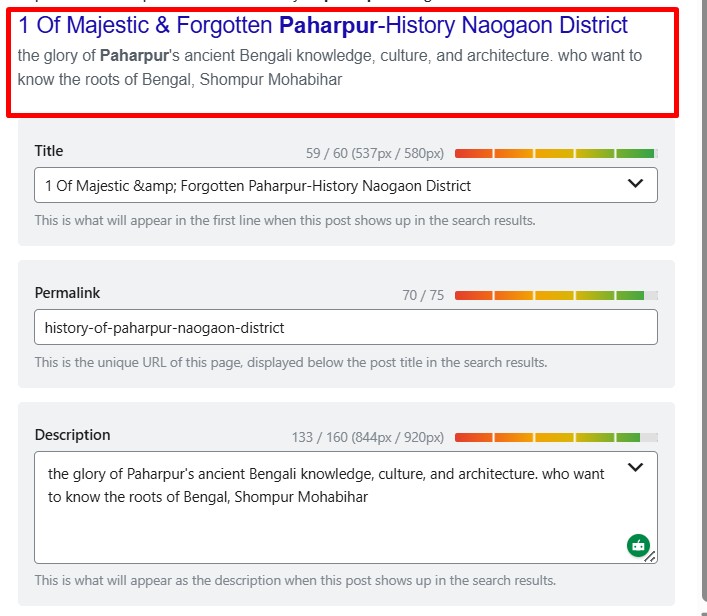Click the description textarea resize handle
The height and width of the screenshot is (616, 707).
coord(650,557)
